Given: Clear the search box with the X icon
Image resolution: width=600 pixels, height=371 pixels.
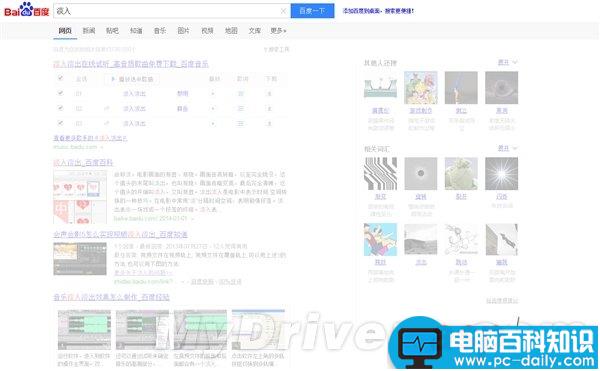Looking at the screenshot, I should 283,11.
